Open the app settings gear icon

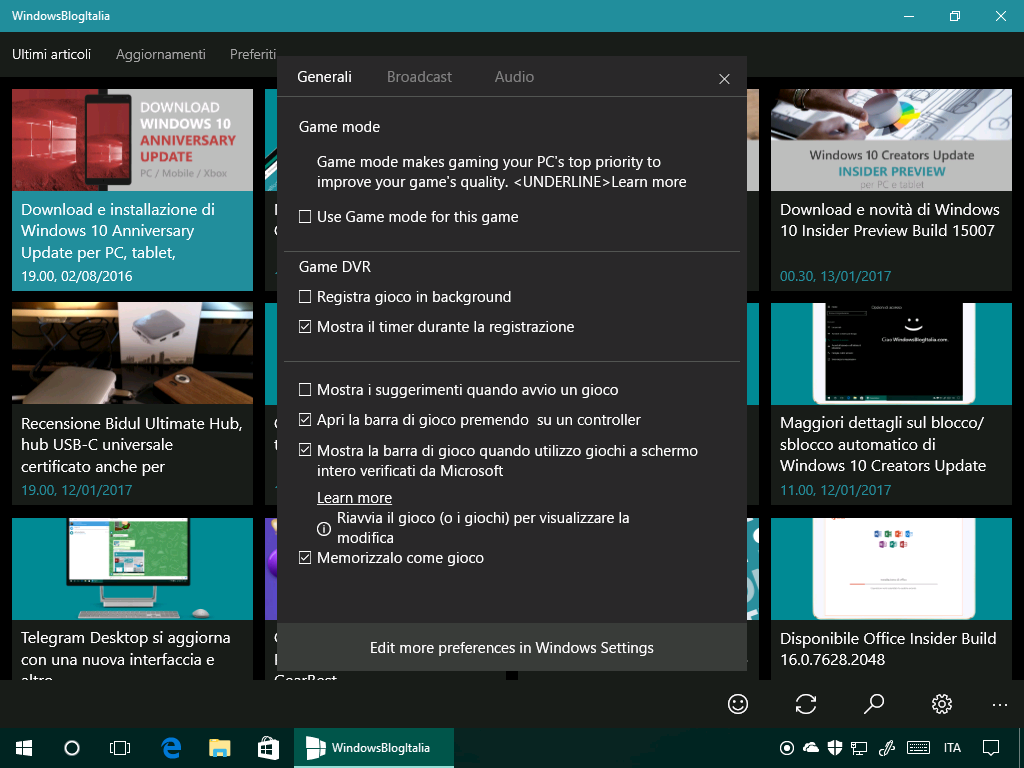[942, 704]
